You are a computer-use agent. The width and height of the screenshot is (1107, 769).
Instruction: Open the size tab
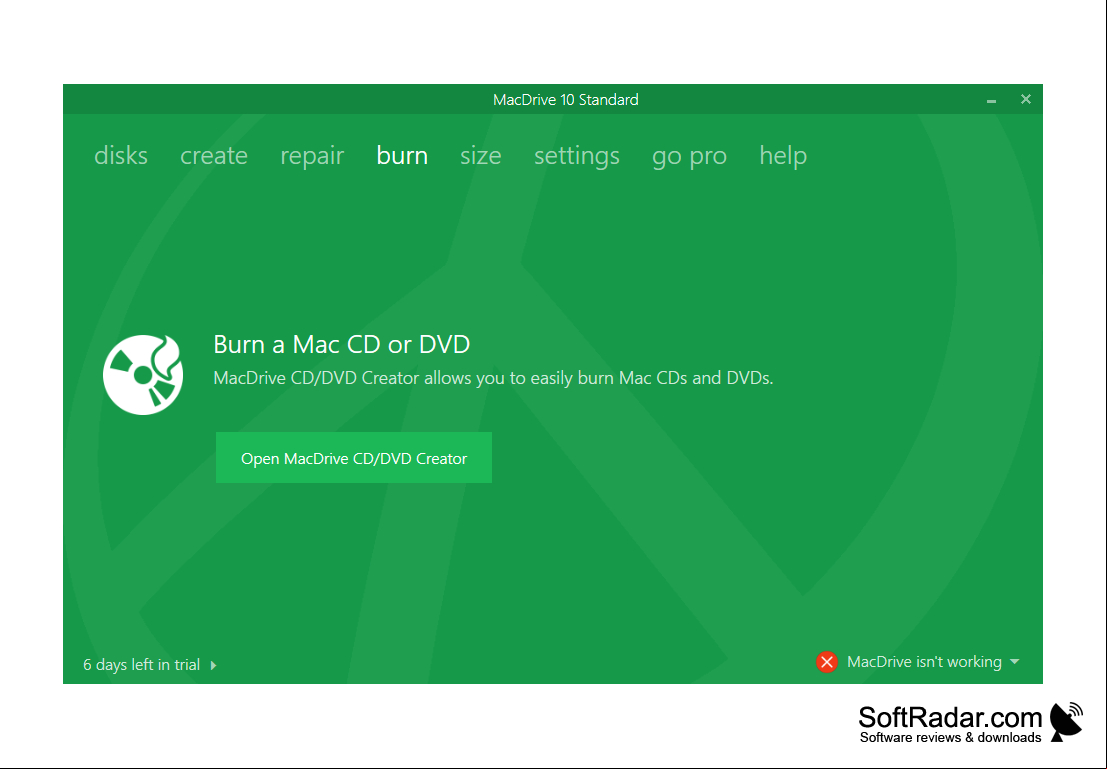(x=481, y=155)
